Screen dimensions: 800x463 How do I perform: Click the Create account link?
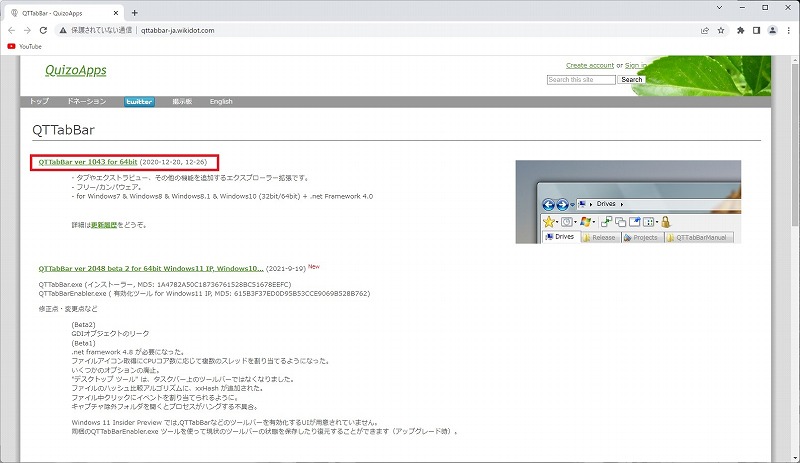(590, 65)
